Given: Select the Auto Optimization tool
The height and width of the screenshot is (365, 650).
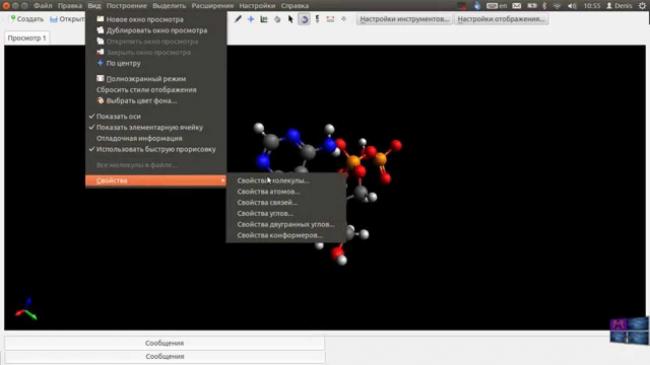Looking at the screenshot, I should click(x=317, y=19).
